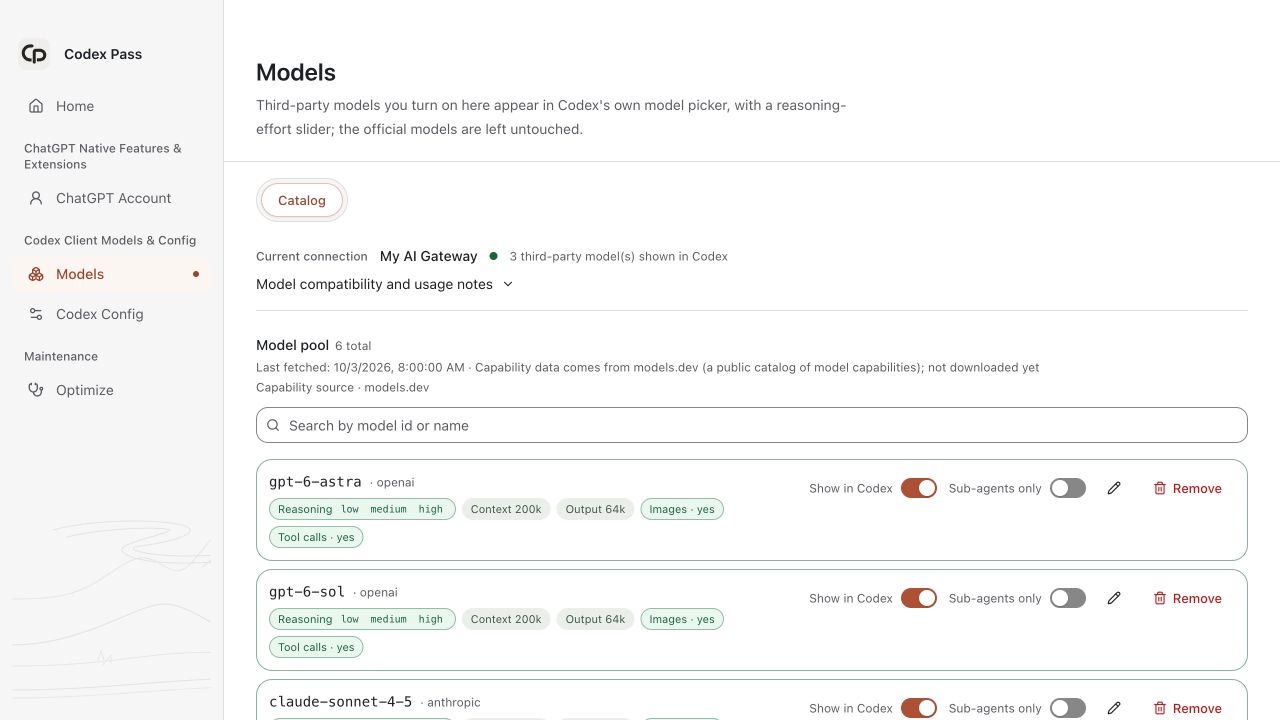Edit claude-sonnet-4-5 with the pencil icon
This screenshot has width=1280, height=720.
coord(1114,708)
